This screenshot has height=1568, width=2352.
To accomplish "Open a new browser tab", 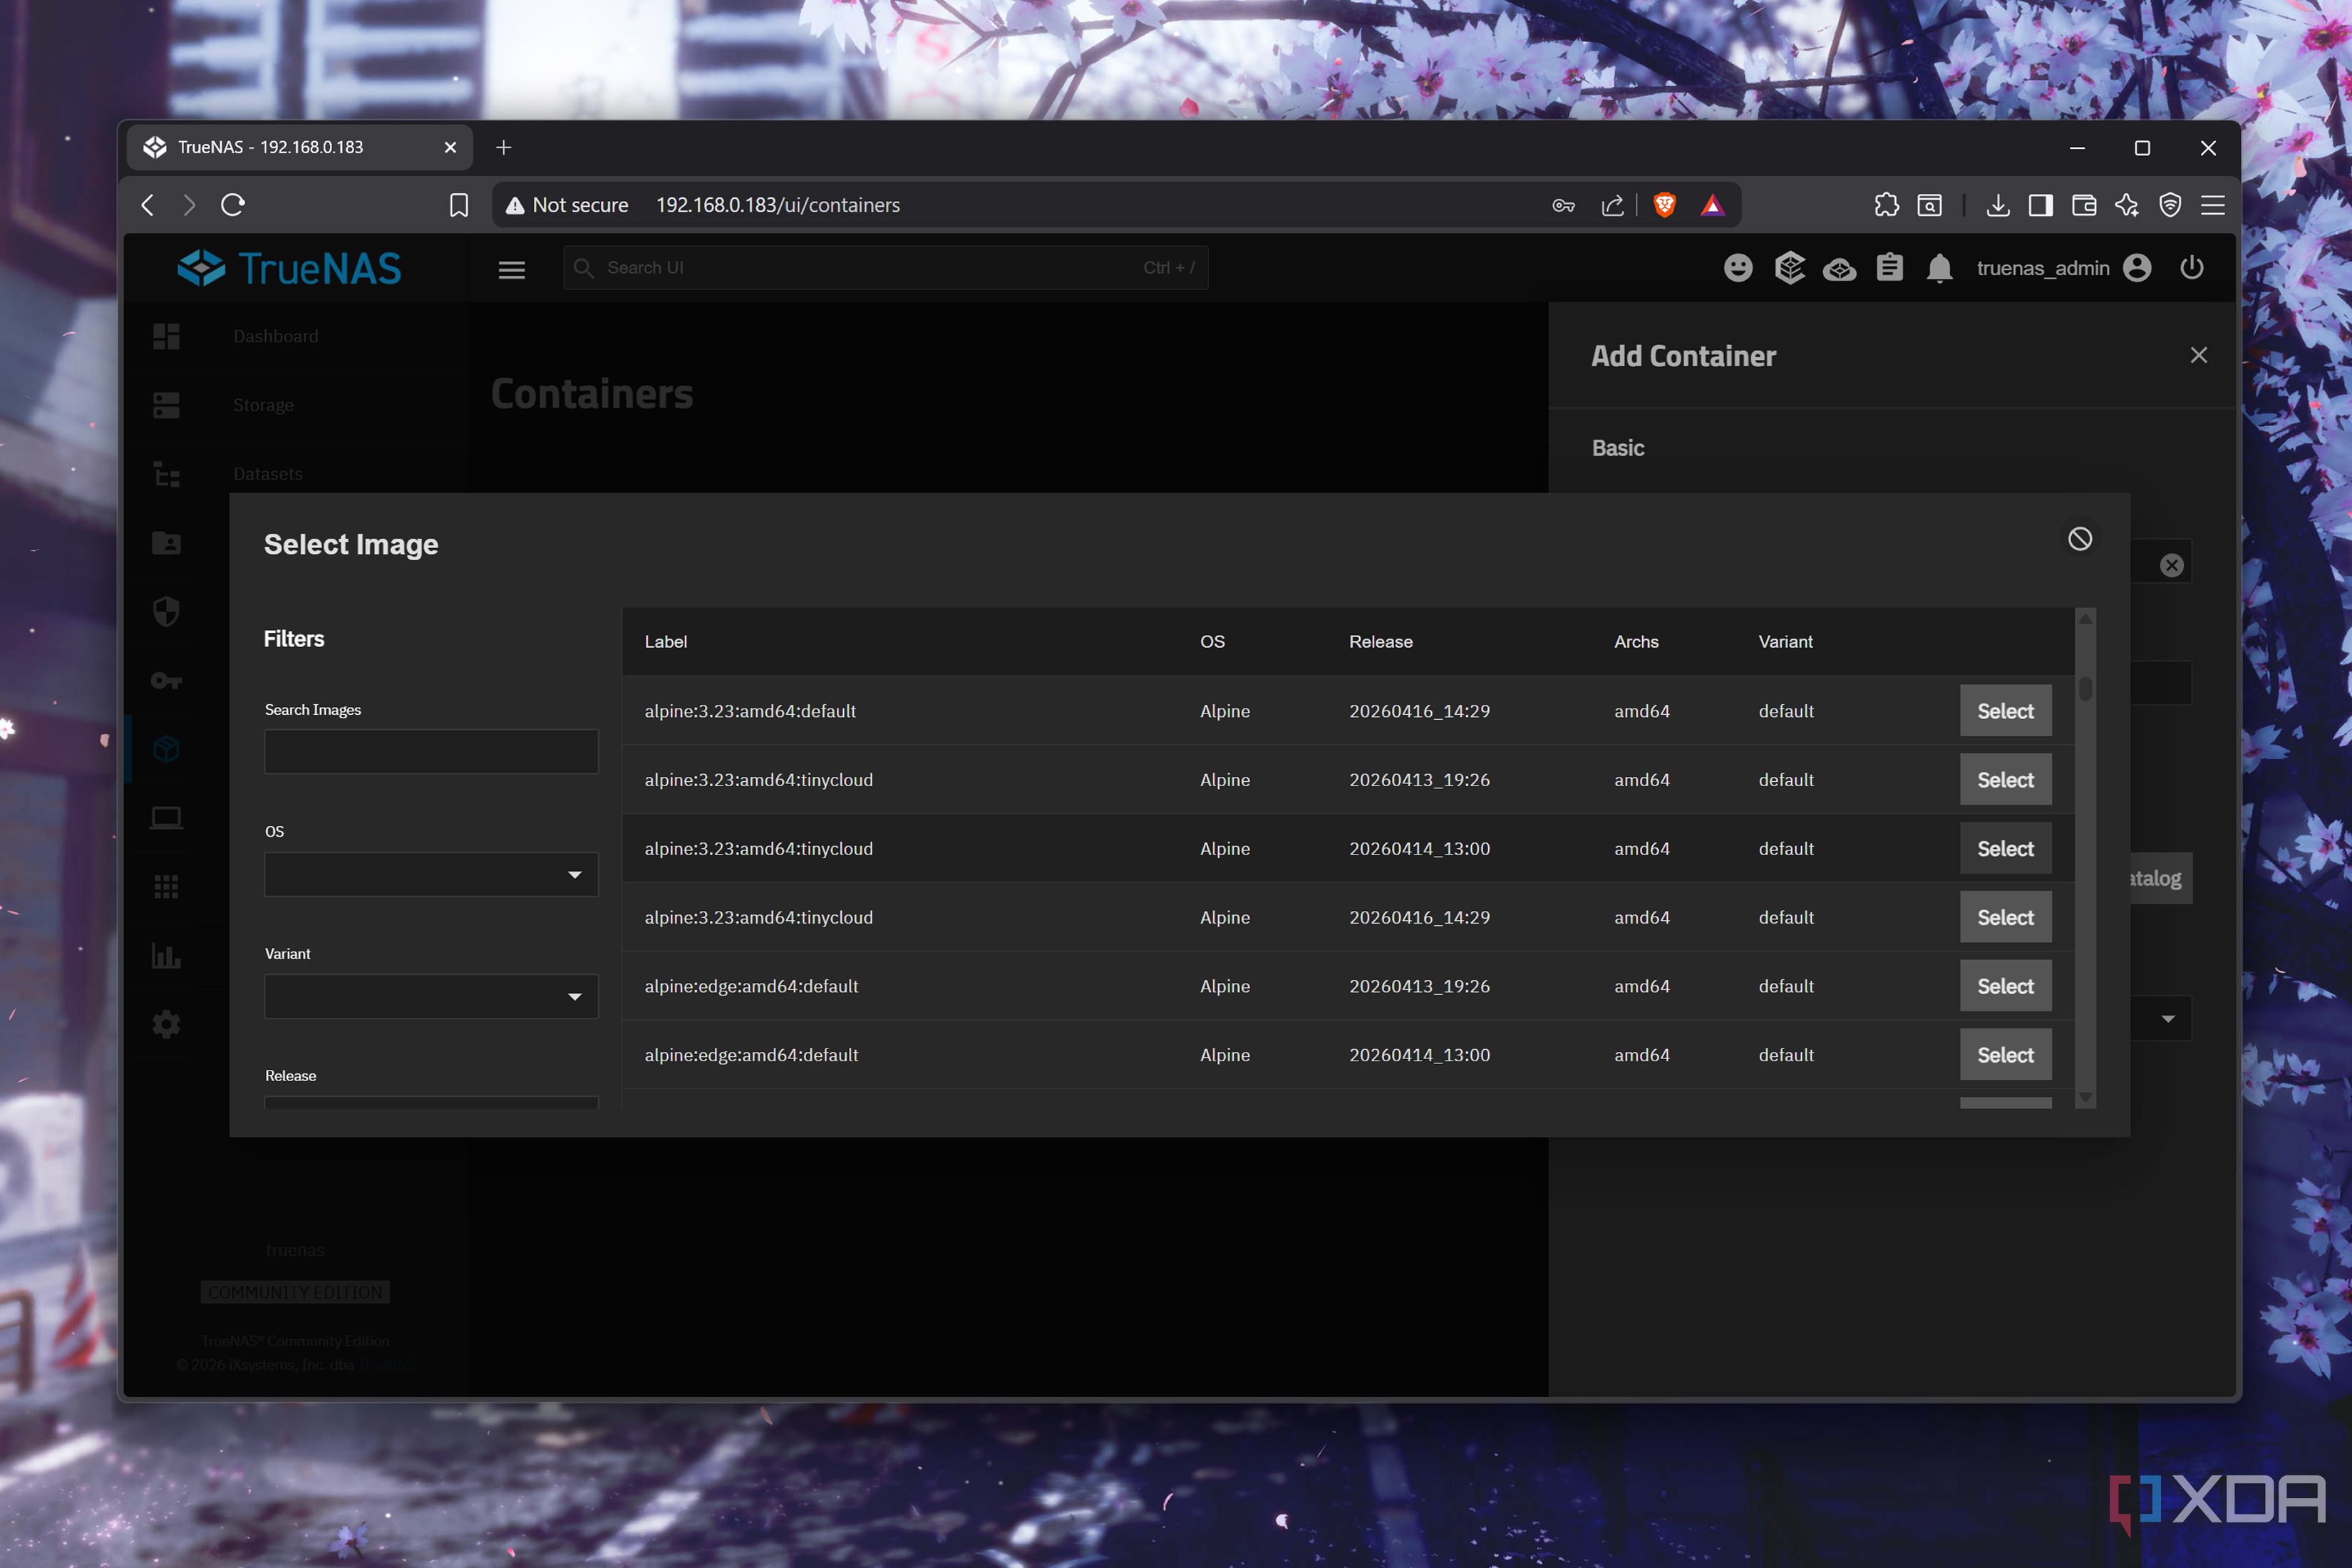I will [x=503, y=148].
